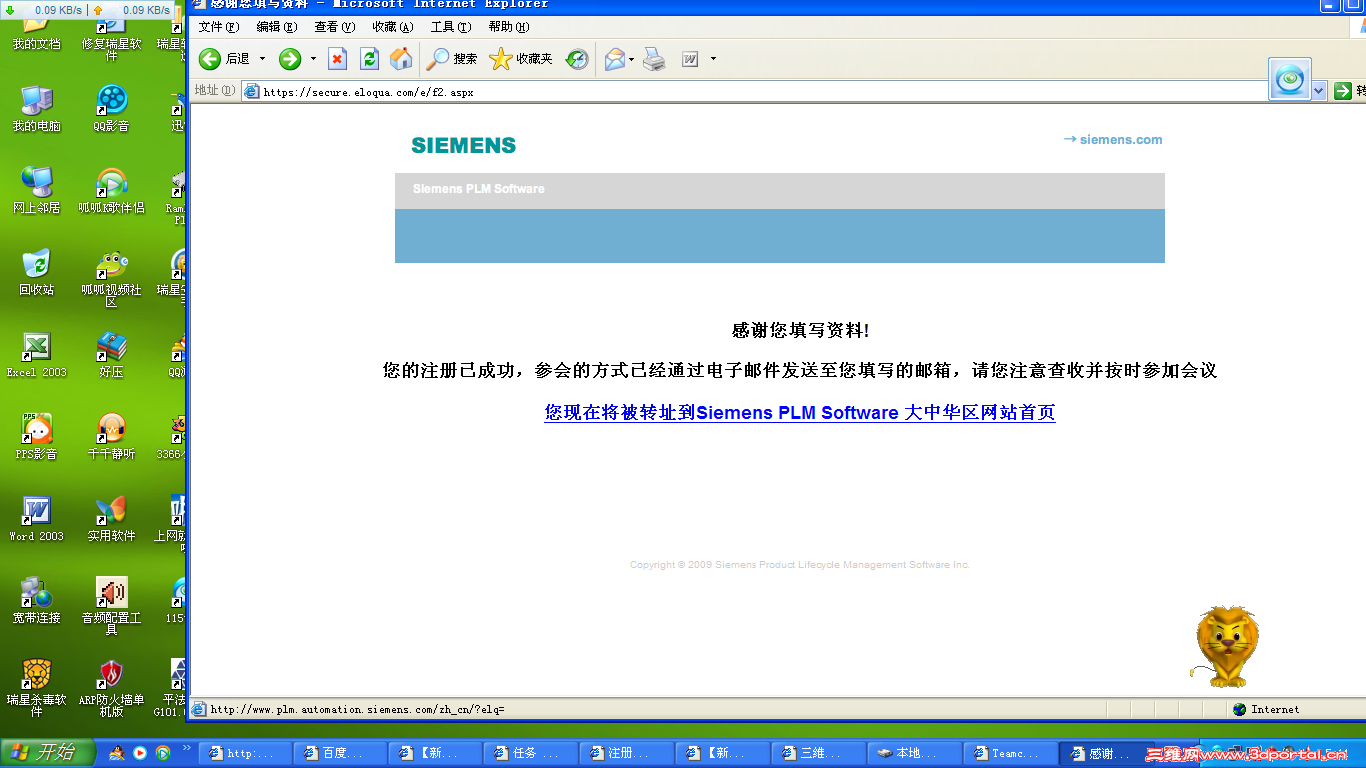1366x768 pixels.
Task: Open the 收藏(A) menu
Action: pyautogui.click(x=392, y=27)
